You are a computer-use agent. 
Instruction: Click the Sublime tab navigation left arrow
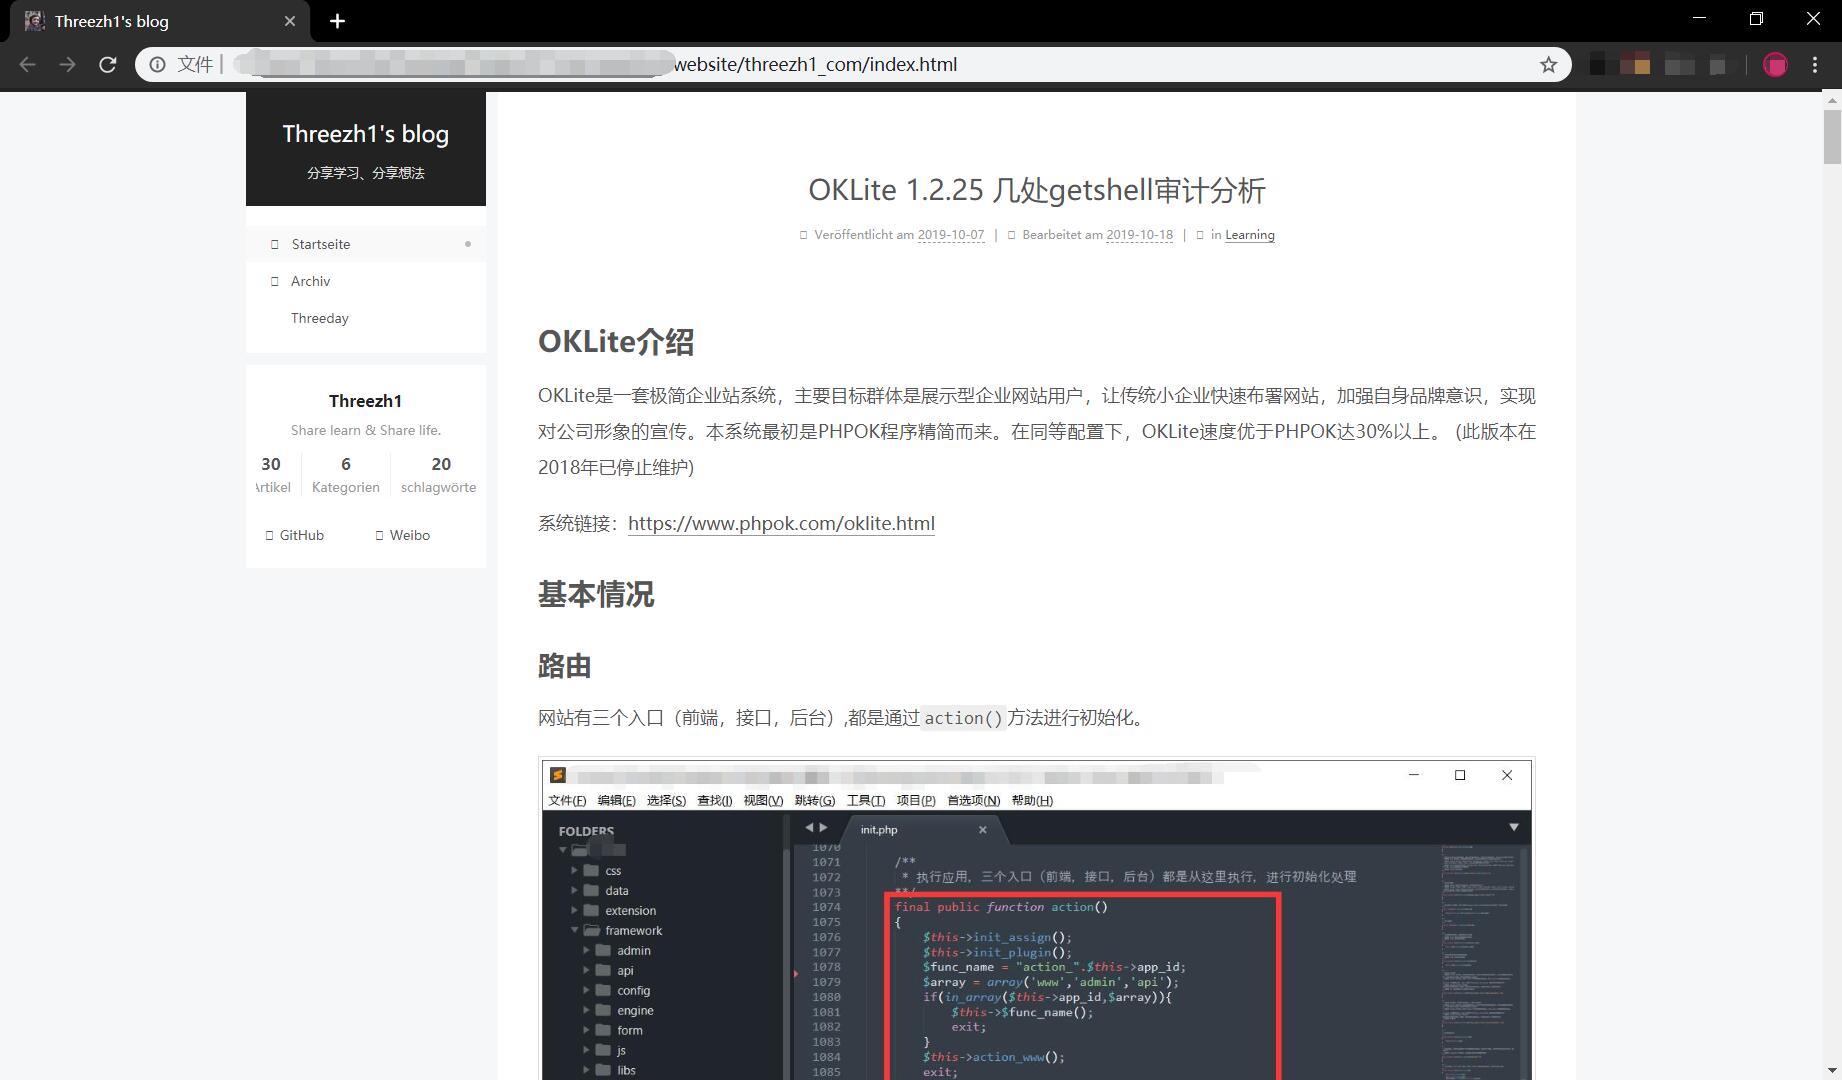(x=809, y=827)
